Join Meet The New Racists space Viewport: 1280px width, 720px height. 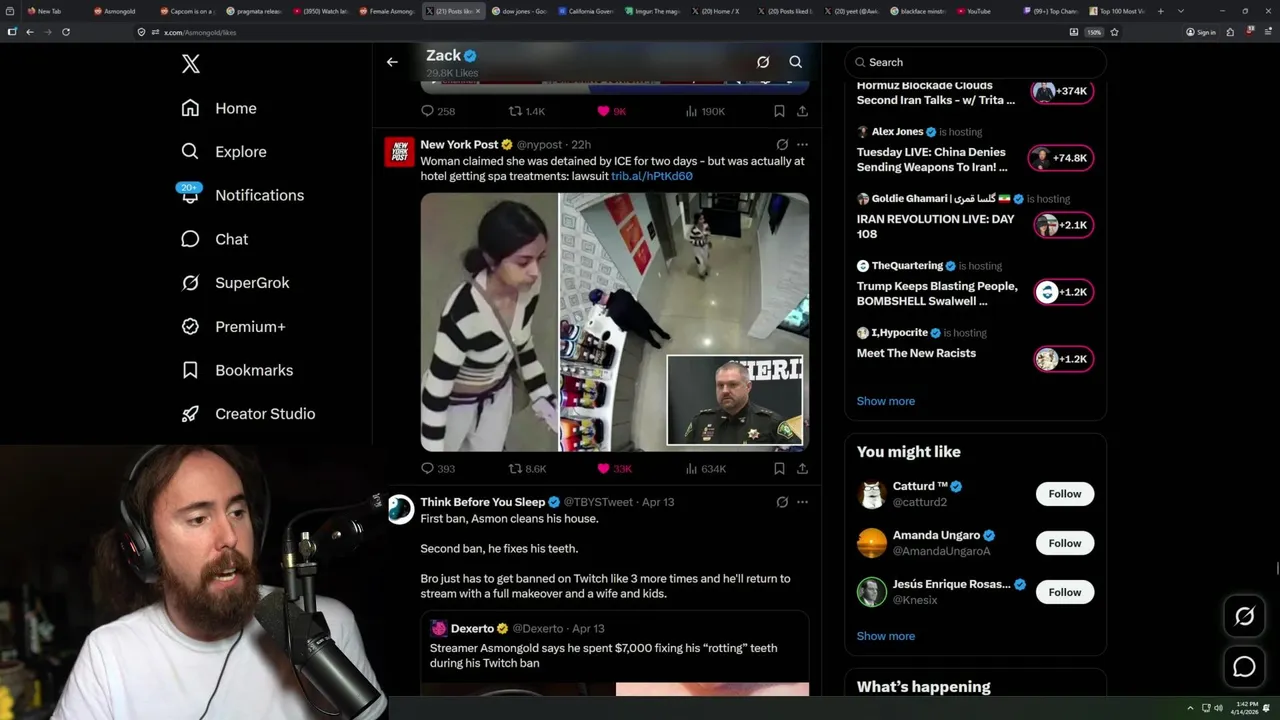1064,359
